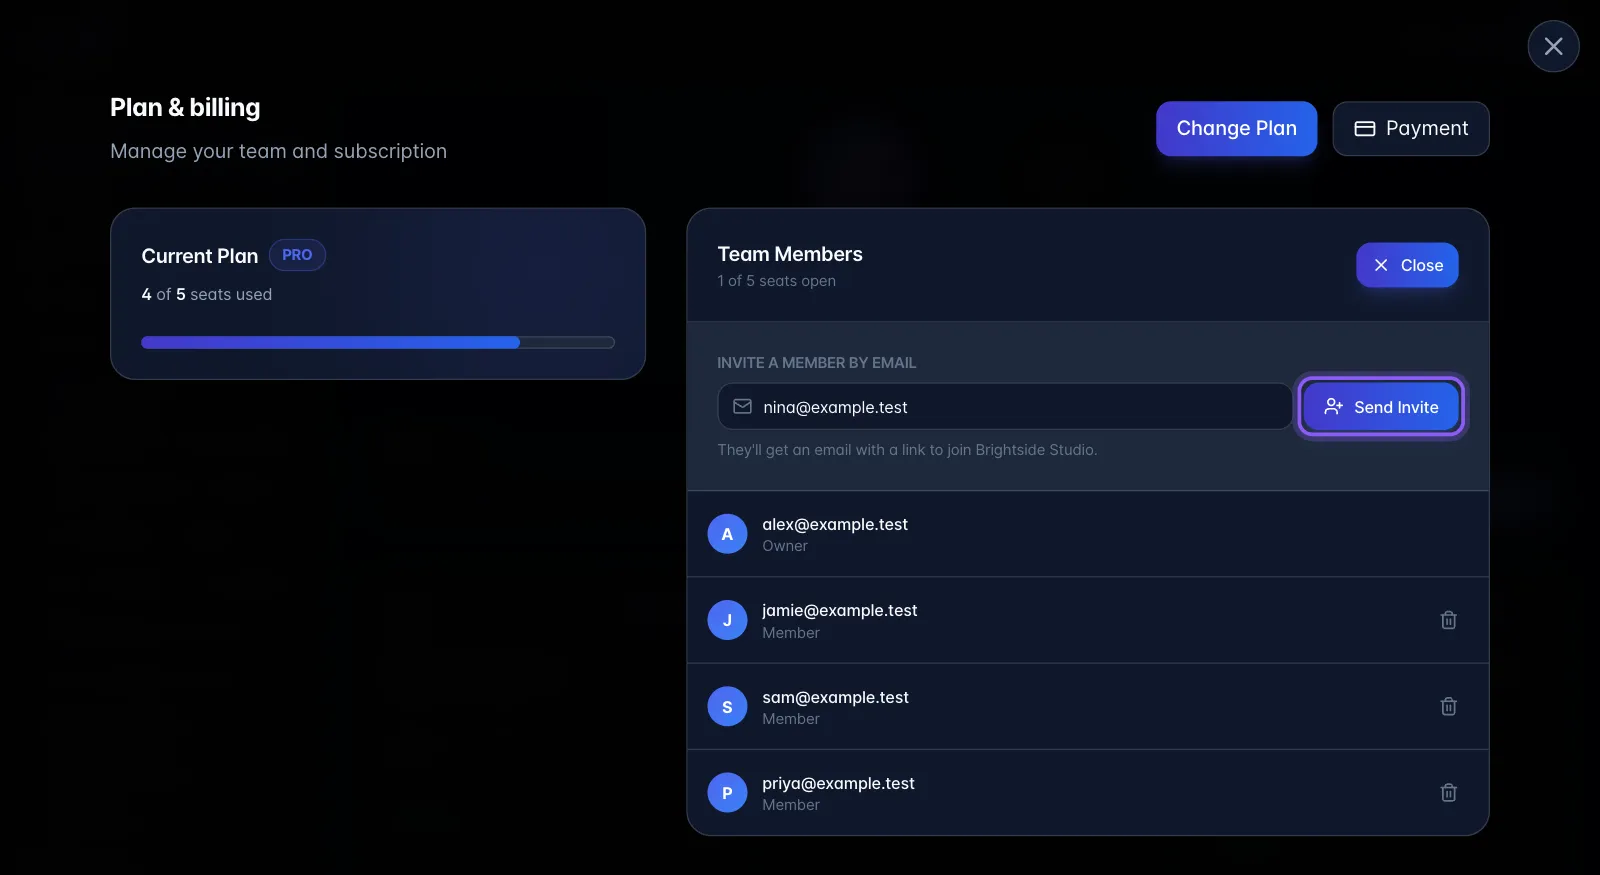Click the Owner role label under alex
This screenshot has height=875, width=1600.
tap(785, 546)
